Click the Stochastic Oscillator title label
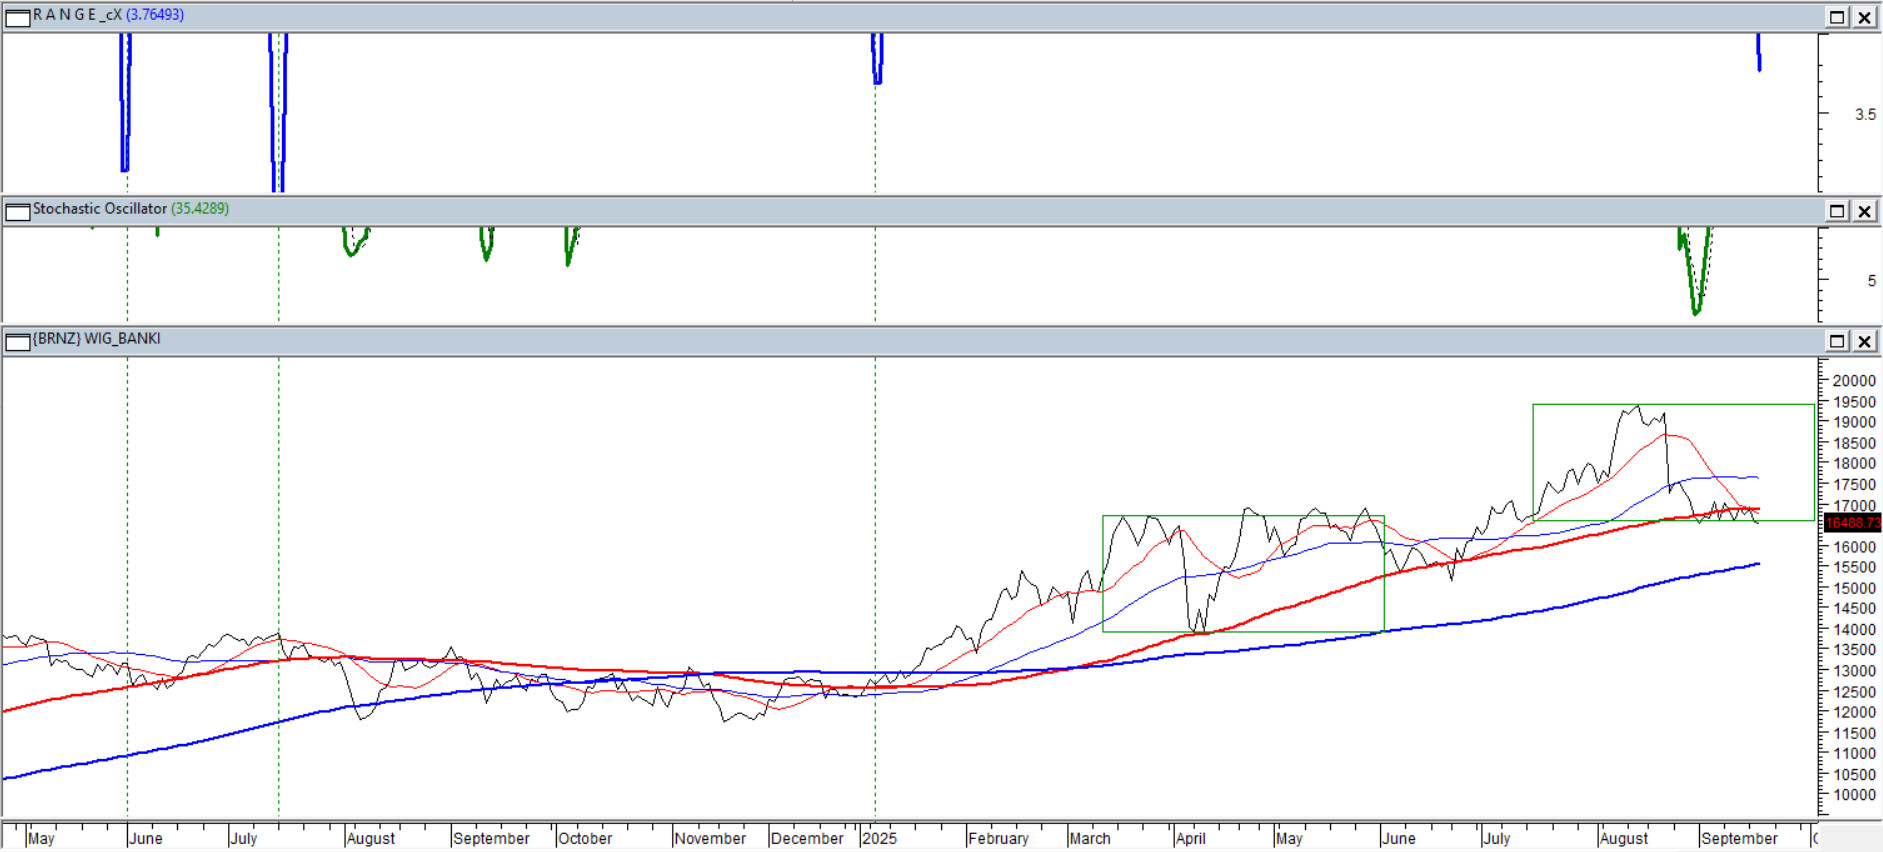The height and width of the screenshot is (852, 1883). [99, 209]
